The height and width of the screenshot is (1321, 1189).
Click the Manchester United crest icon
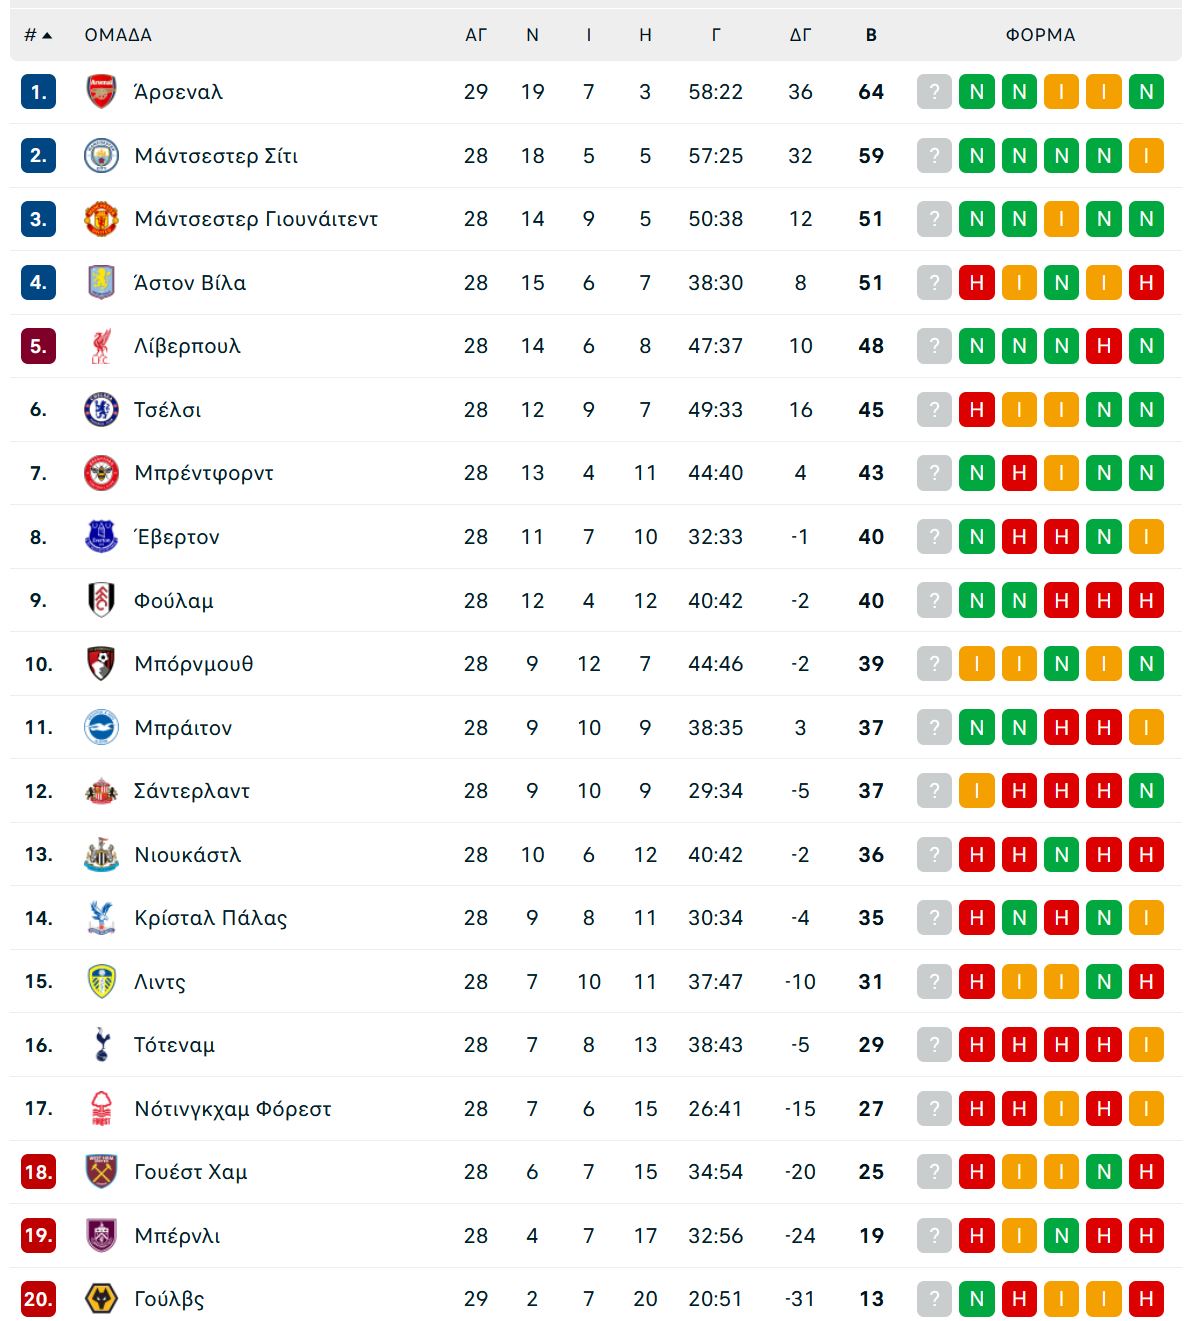pos(101,219)
